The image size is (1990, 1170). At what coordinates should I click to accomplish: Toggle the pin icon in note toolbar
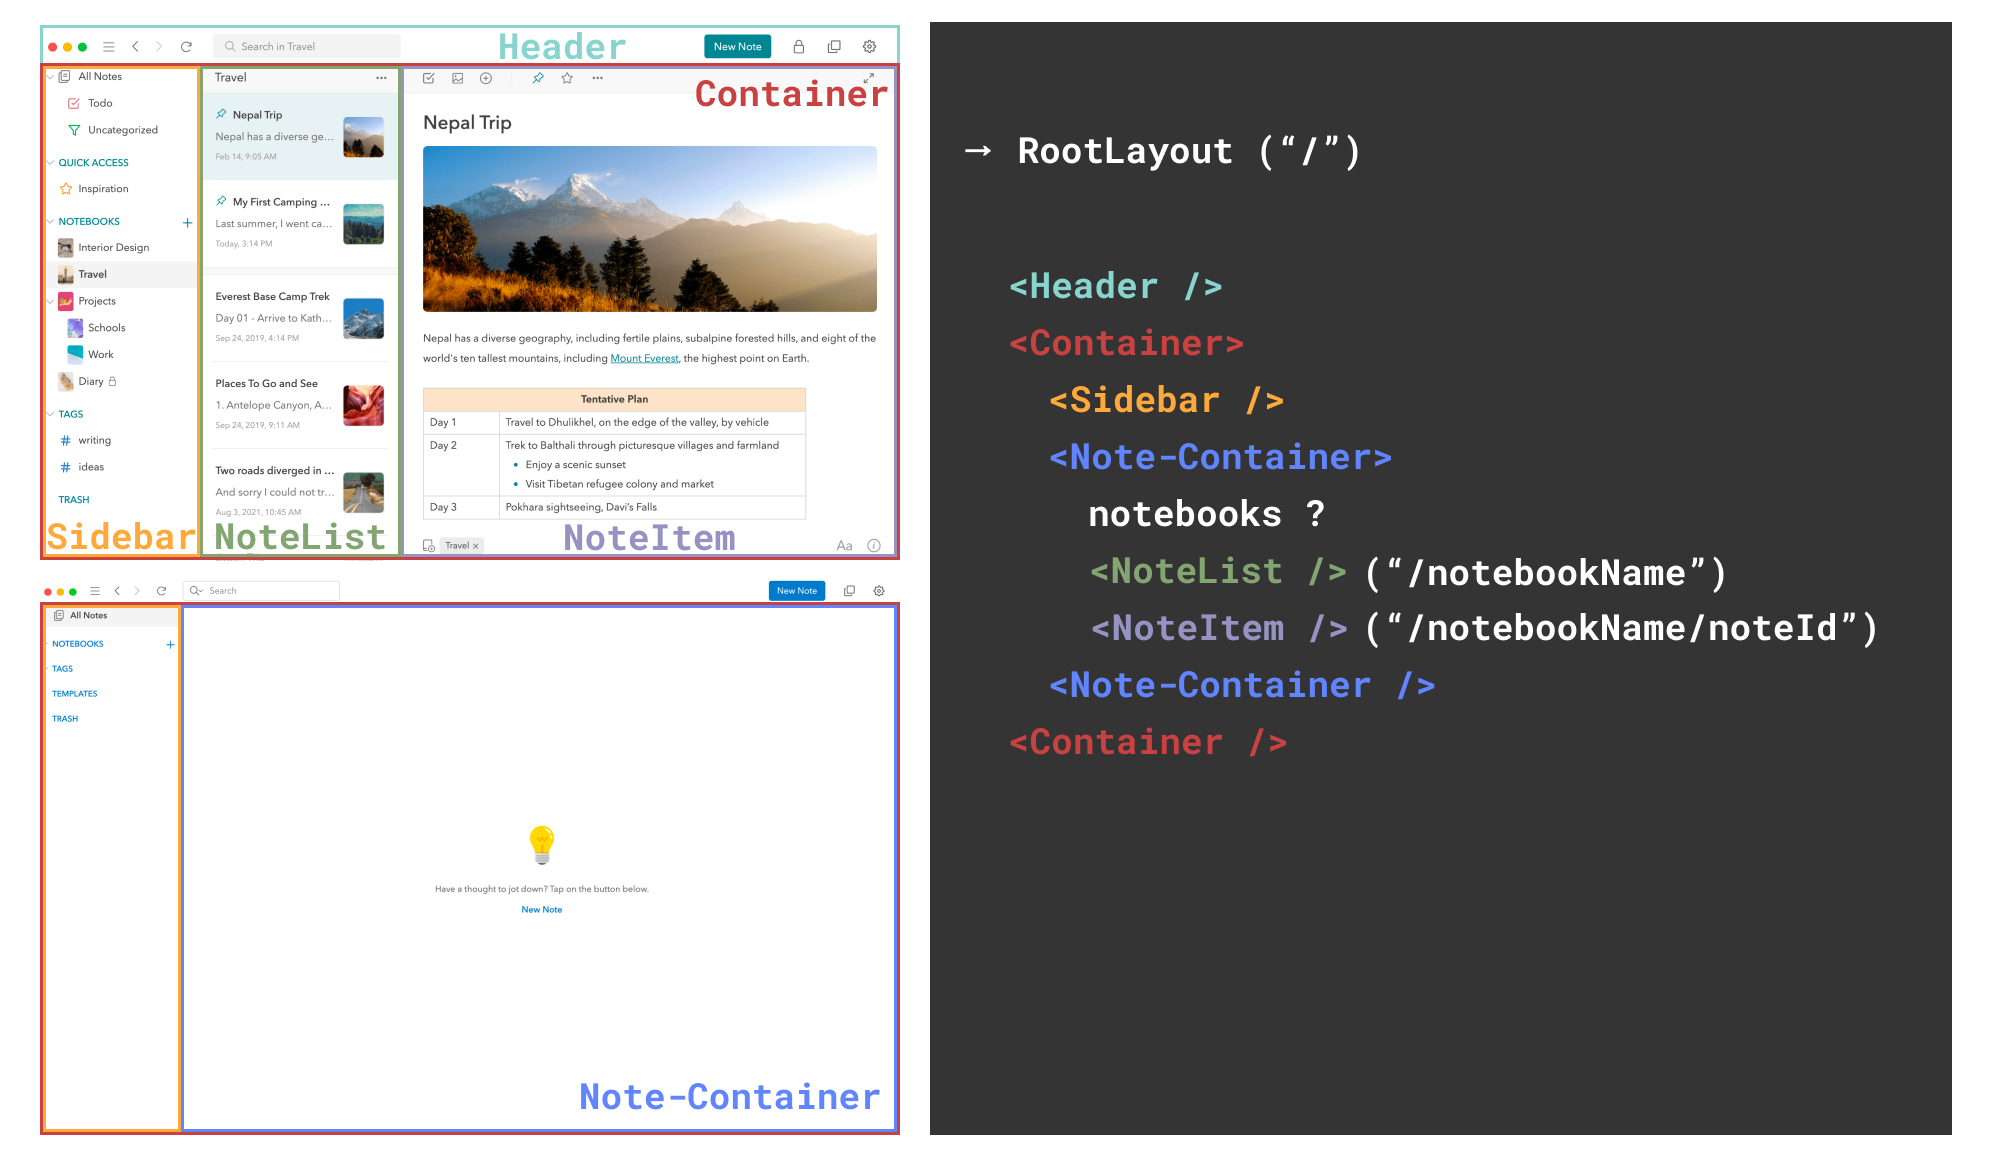click(538, 78)
